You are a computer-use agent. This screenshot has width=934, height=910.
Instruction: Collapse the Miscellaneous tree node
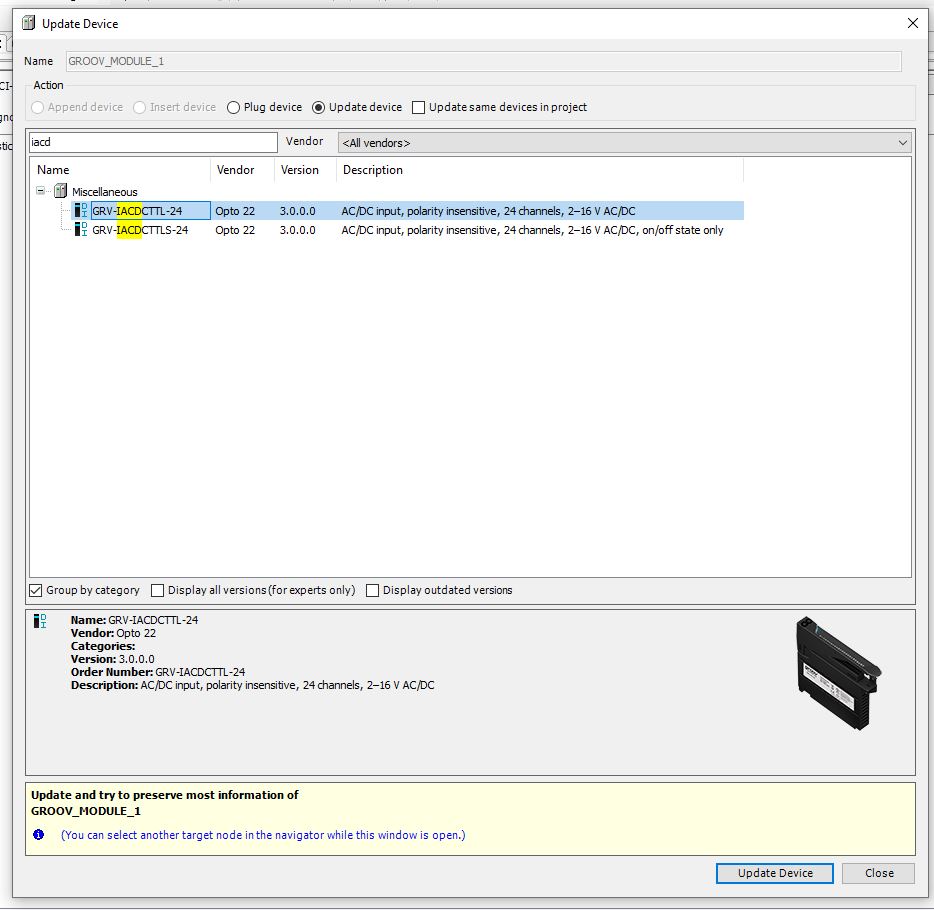click(41, 191)
